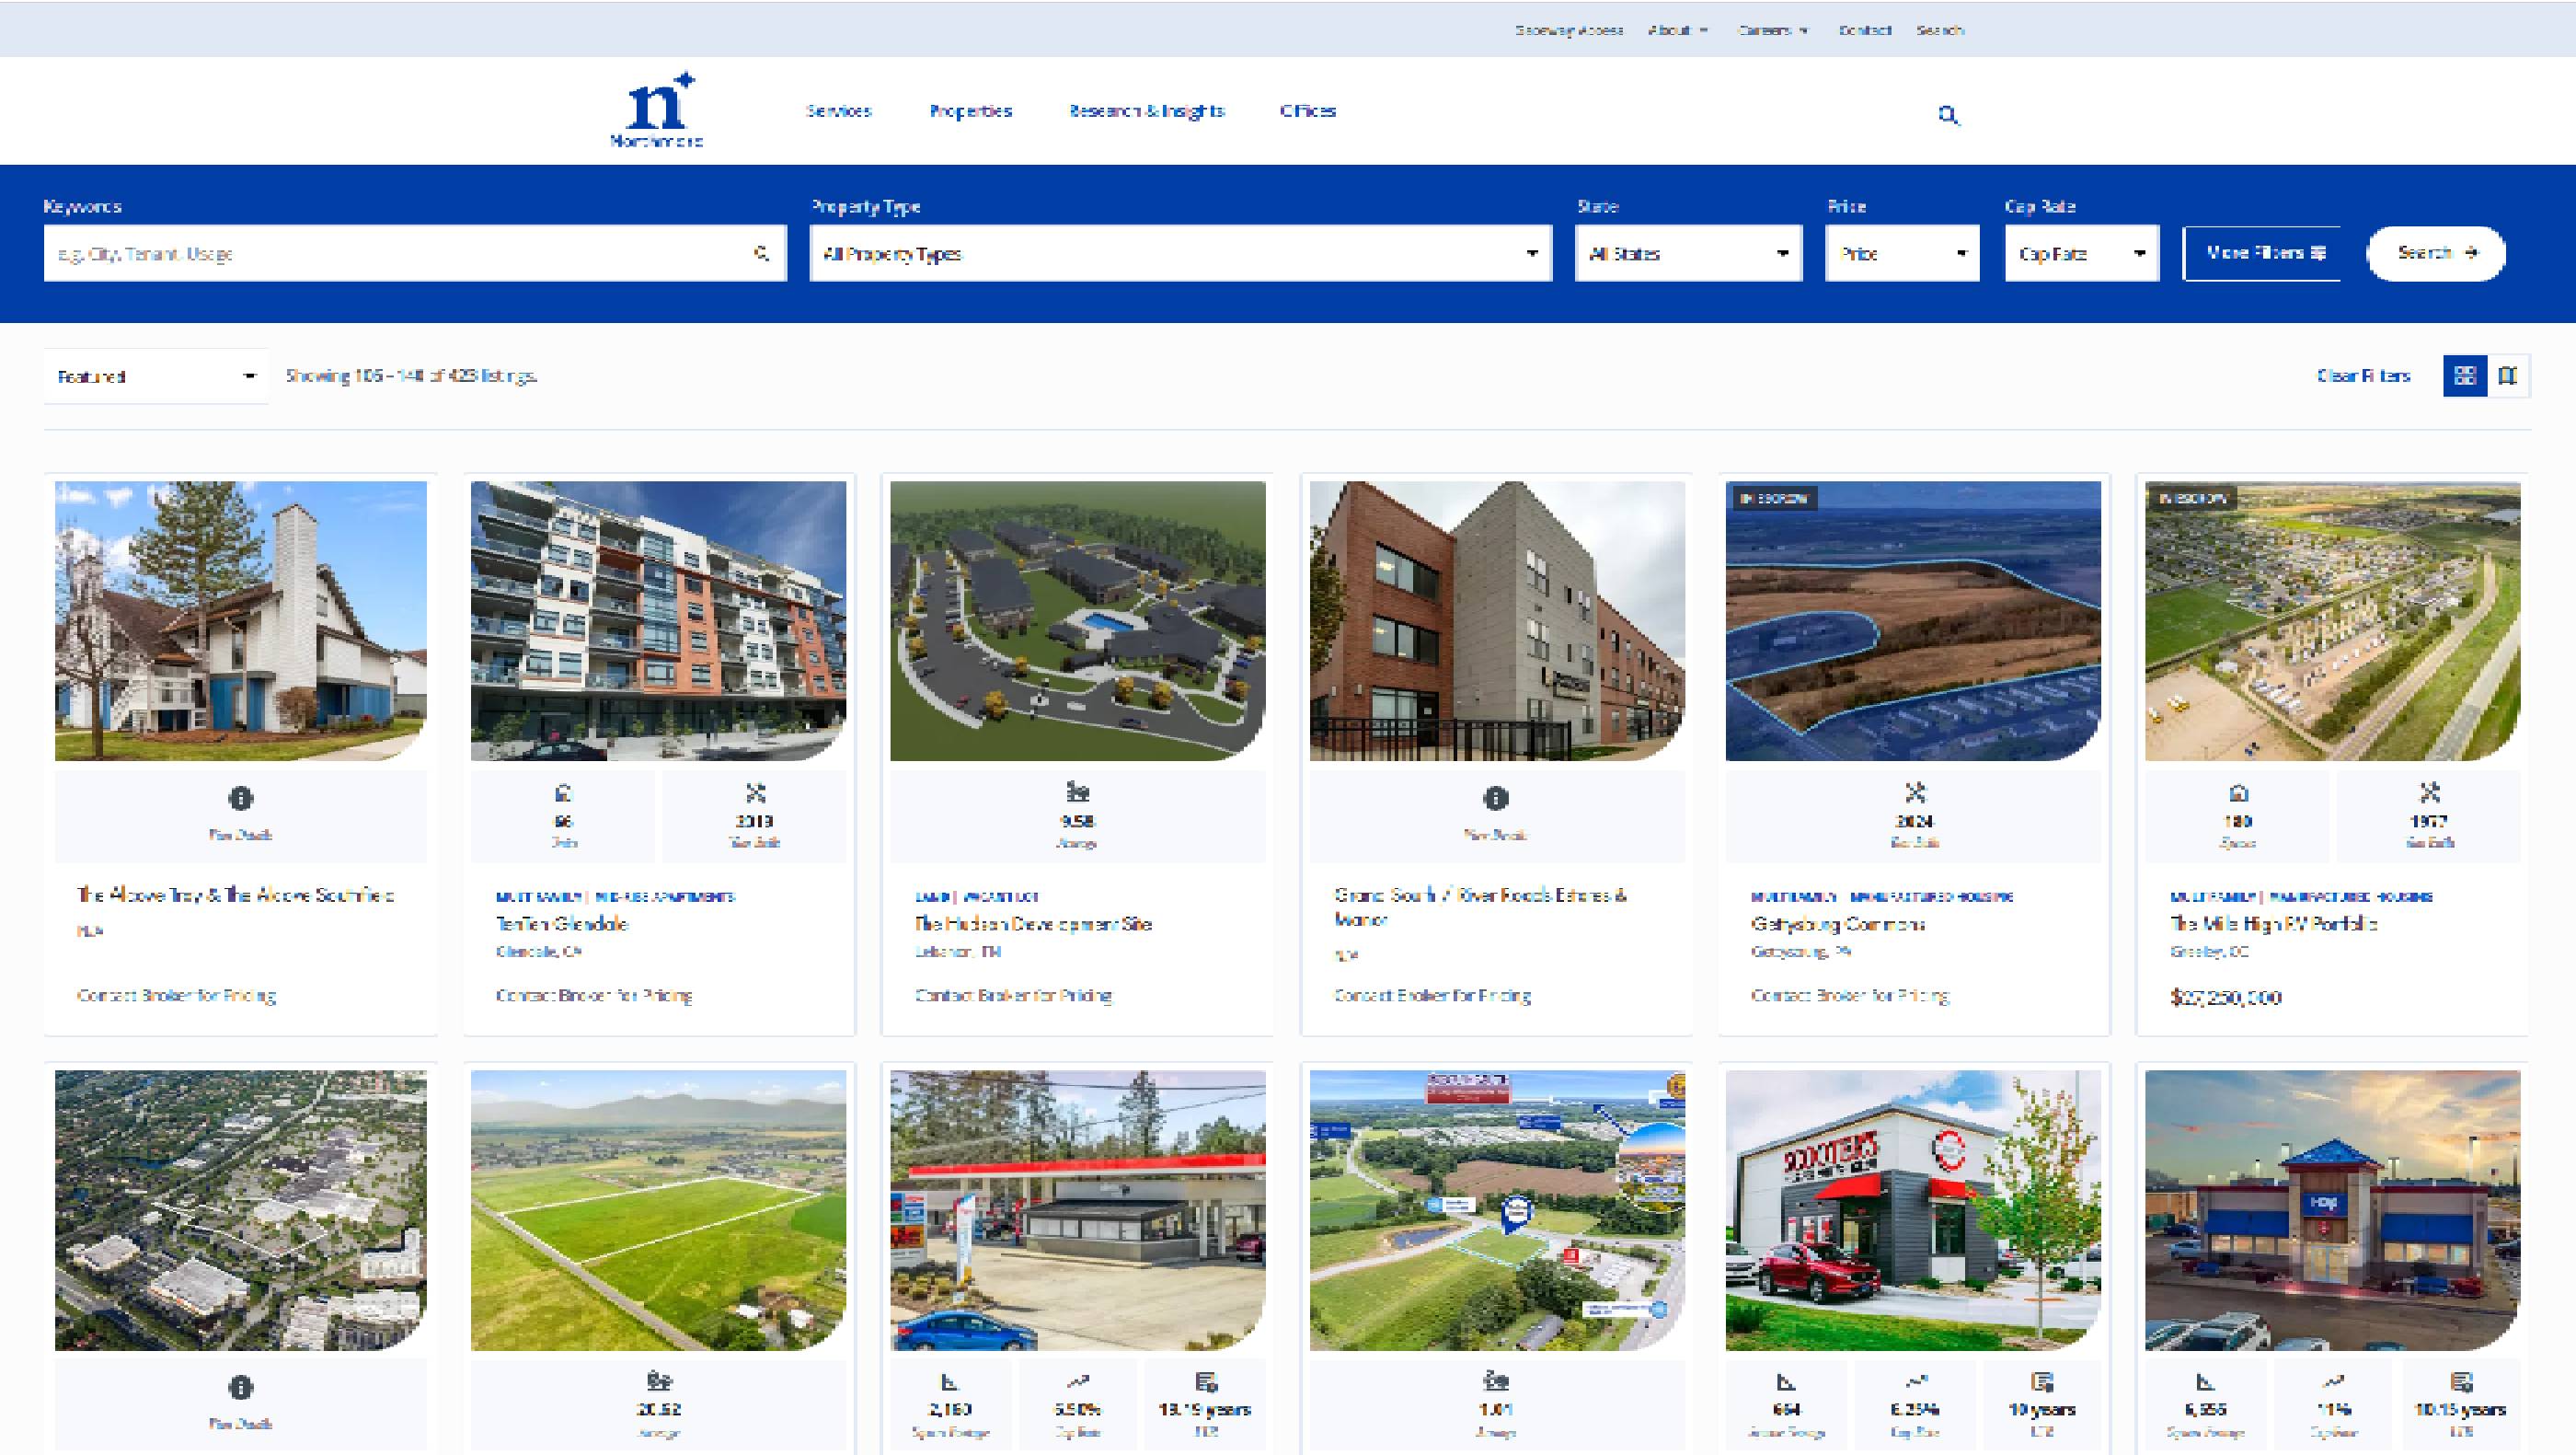This screenshot has height=1455, width=2576.
Task: Open the All States dropdown
Action: click(x=1688, y=253)
